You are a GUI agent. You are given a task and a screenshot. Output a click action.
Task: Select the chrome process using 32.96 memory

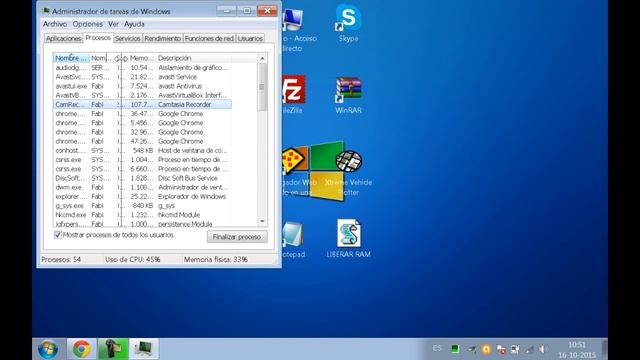point(142,132)
